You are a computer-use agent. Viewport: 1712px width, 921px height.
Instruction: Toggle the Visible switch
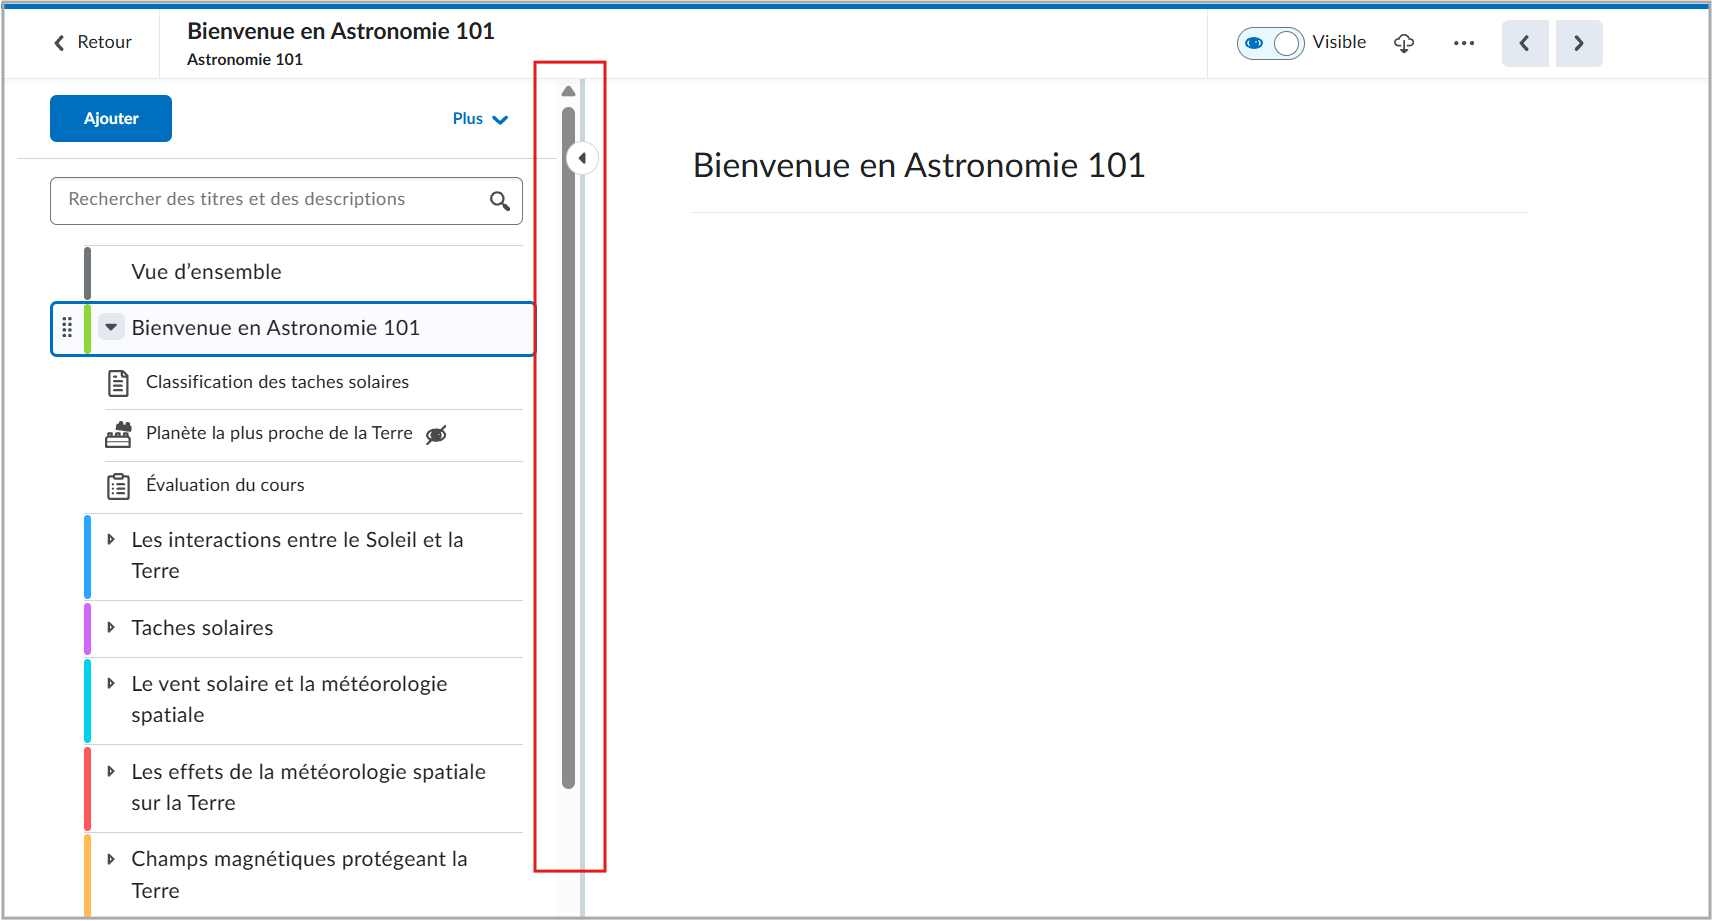1270,43
